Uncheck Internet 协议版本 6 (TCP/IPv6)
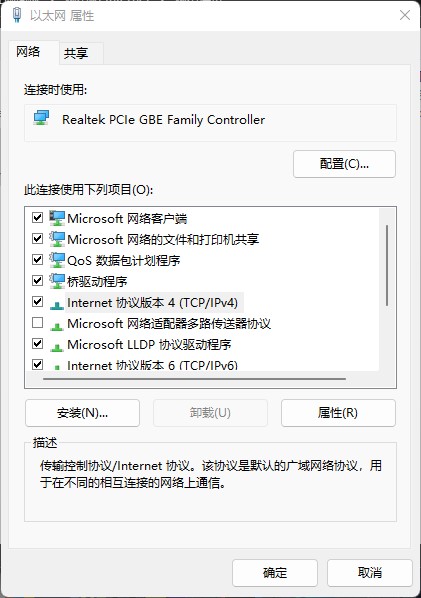Image resolution: width=421 pixels, height=598 pixels. point(37,364)
